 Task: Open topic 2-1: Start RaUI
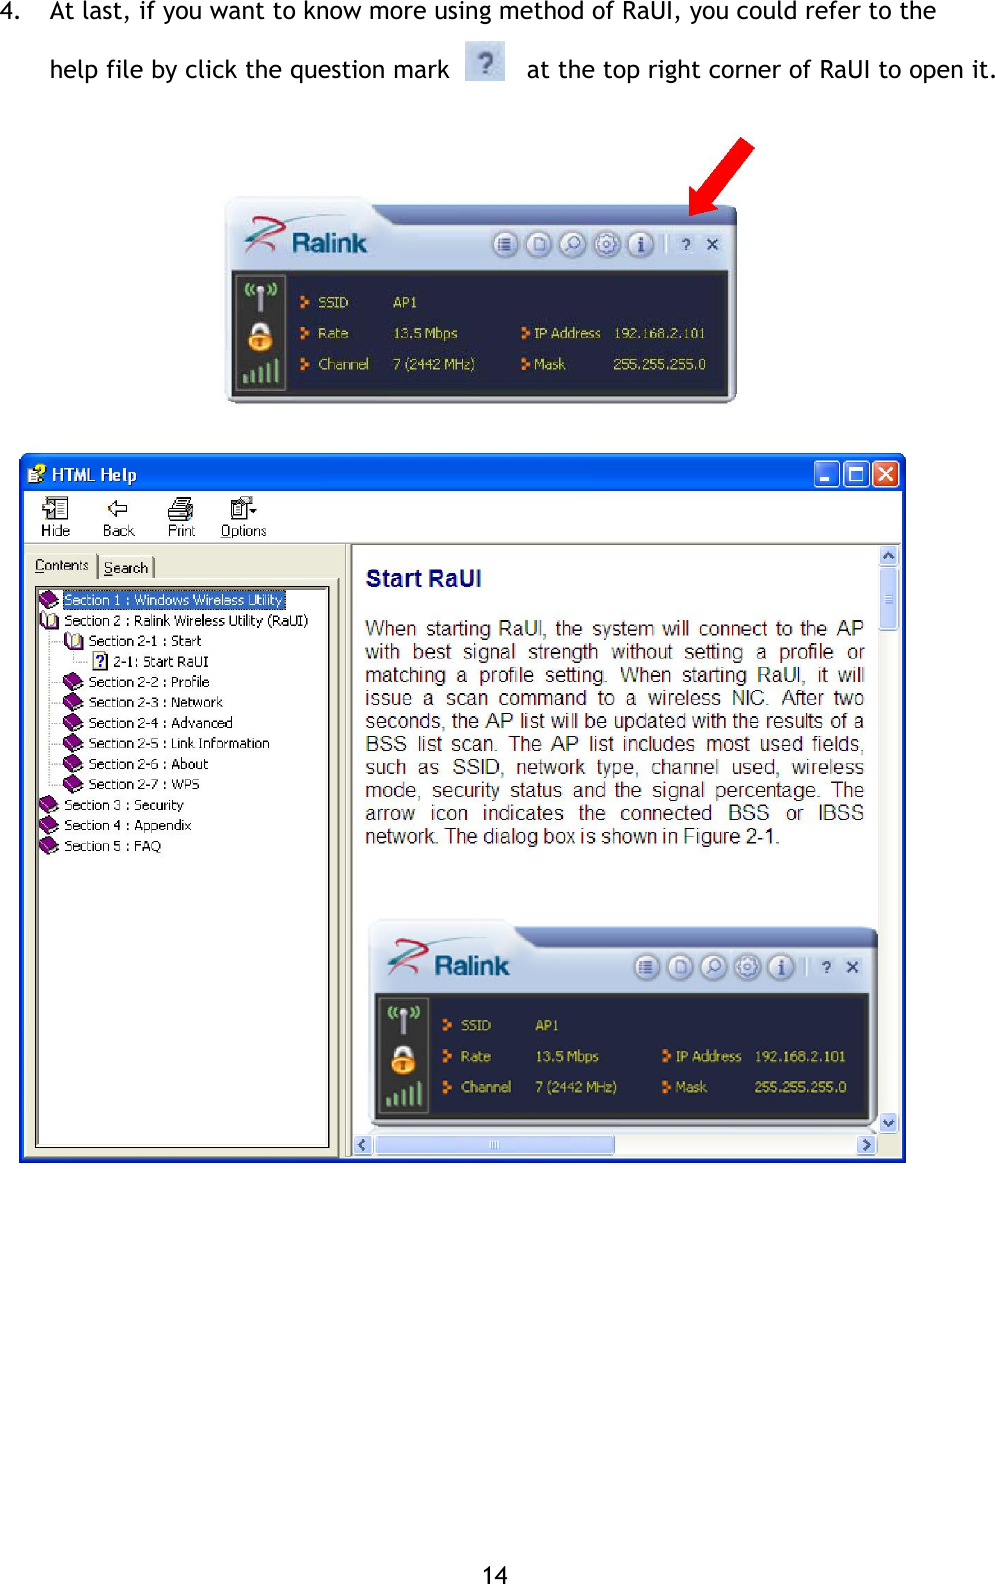pos(160,662)
